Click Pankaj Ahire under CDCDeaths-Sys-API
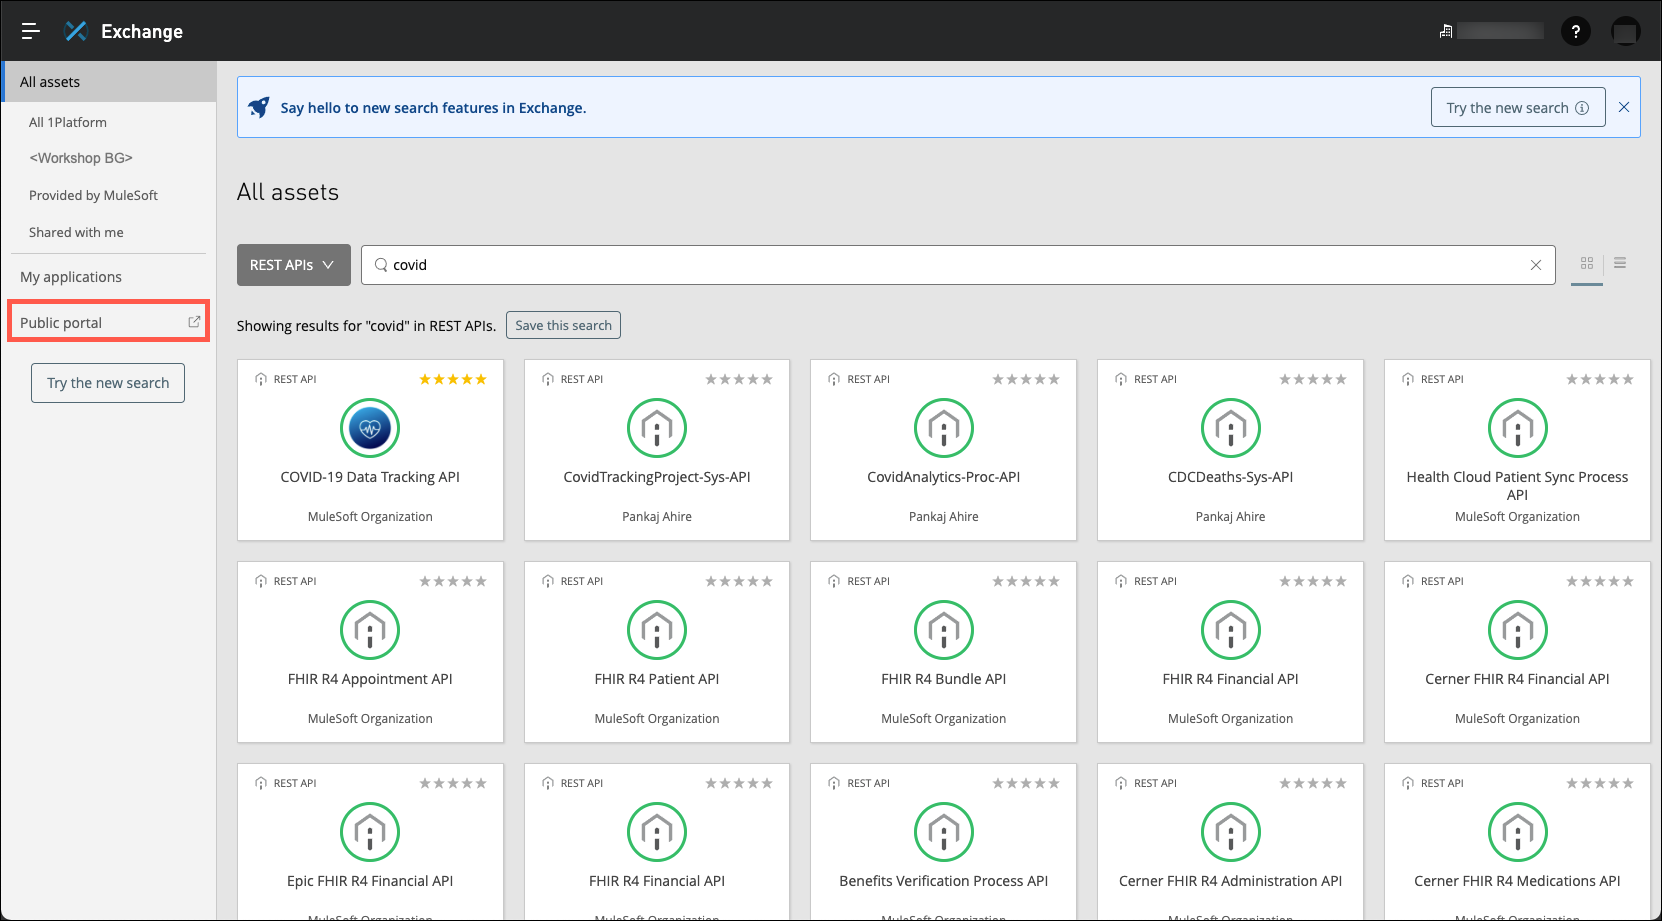 (x=1231, y=517)
